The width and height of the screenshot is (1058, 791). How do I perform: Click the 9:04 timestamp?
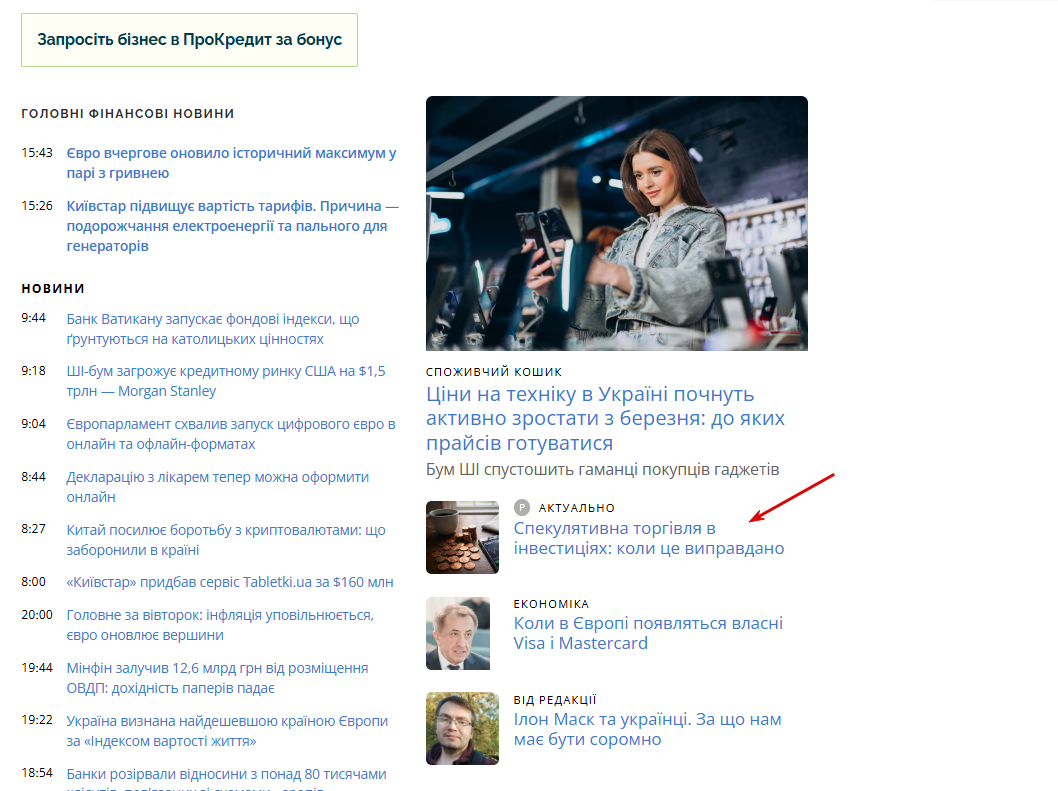(x=33, y=424)
